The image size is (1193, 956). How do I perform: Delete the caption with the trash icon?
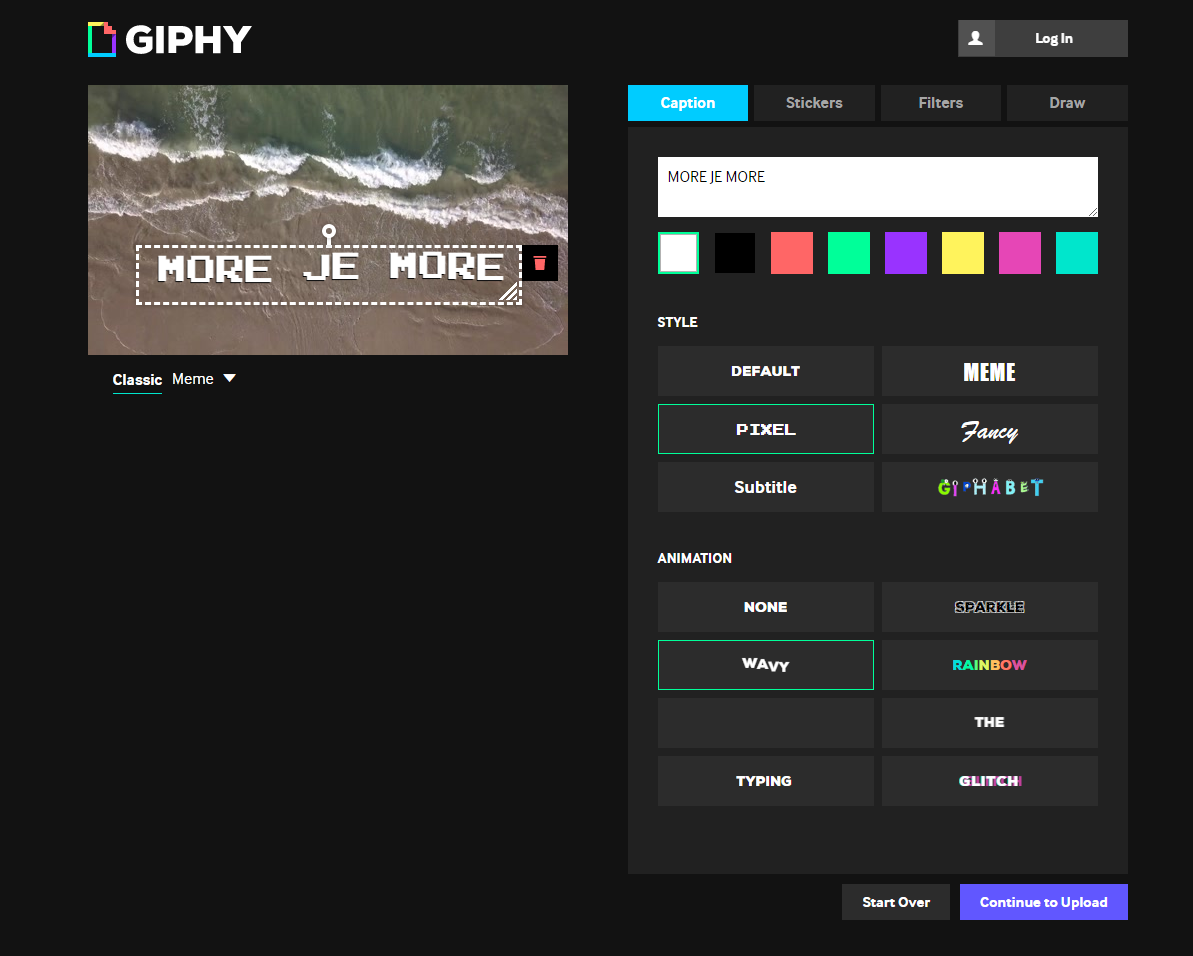coord(540,263)
